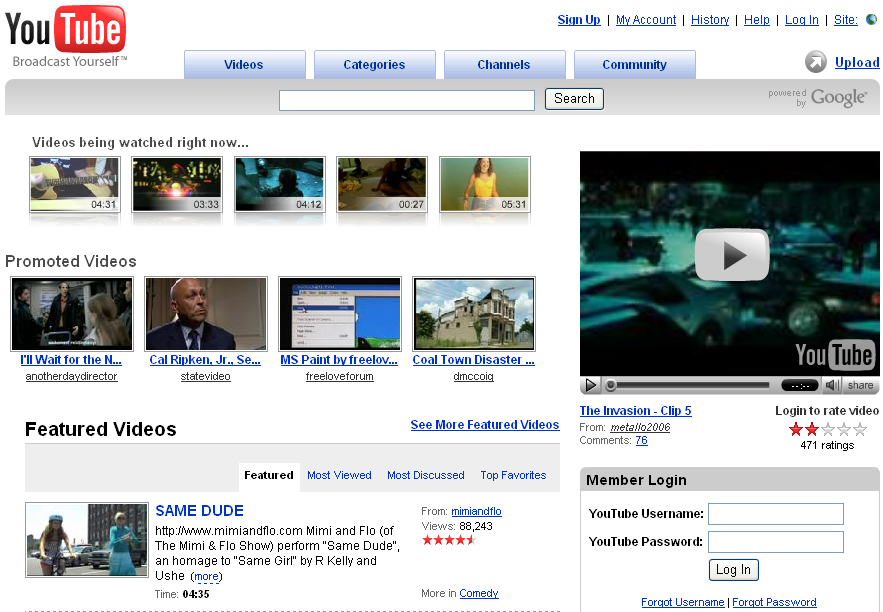Click the first red rating star
Viewport: 883px width, 612px height.
(796, 430)
